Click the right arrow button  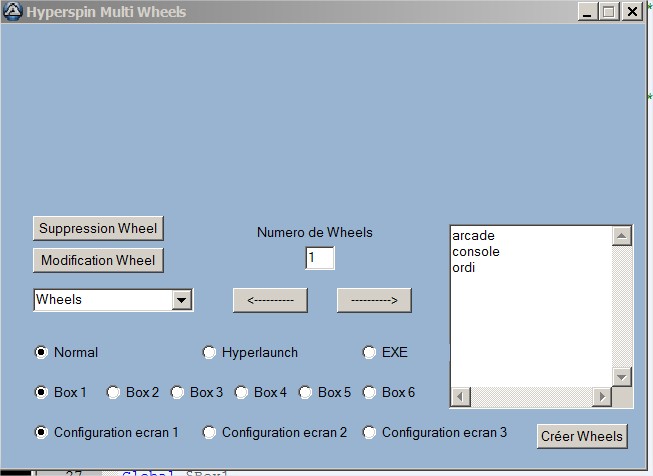point(374,300)
